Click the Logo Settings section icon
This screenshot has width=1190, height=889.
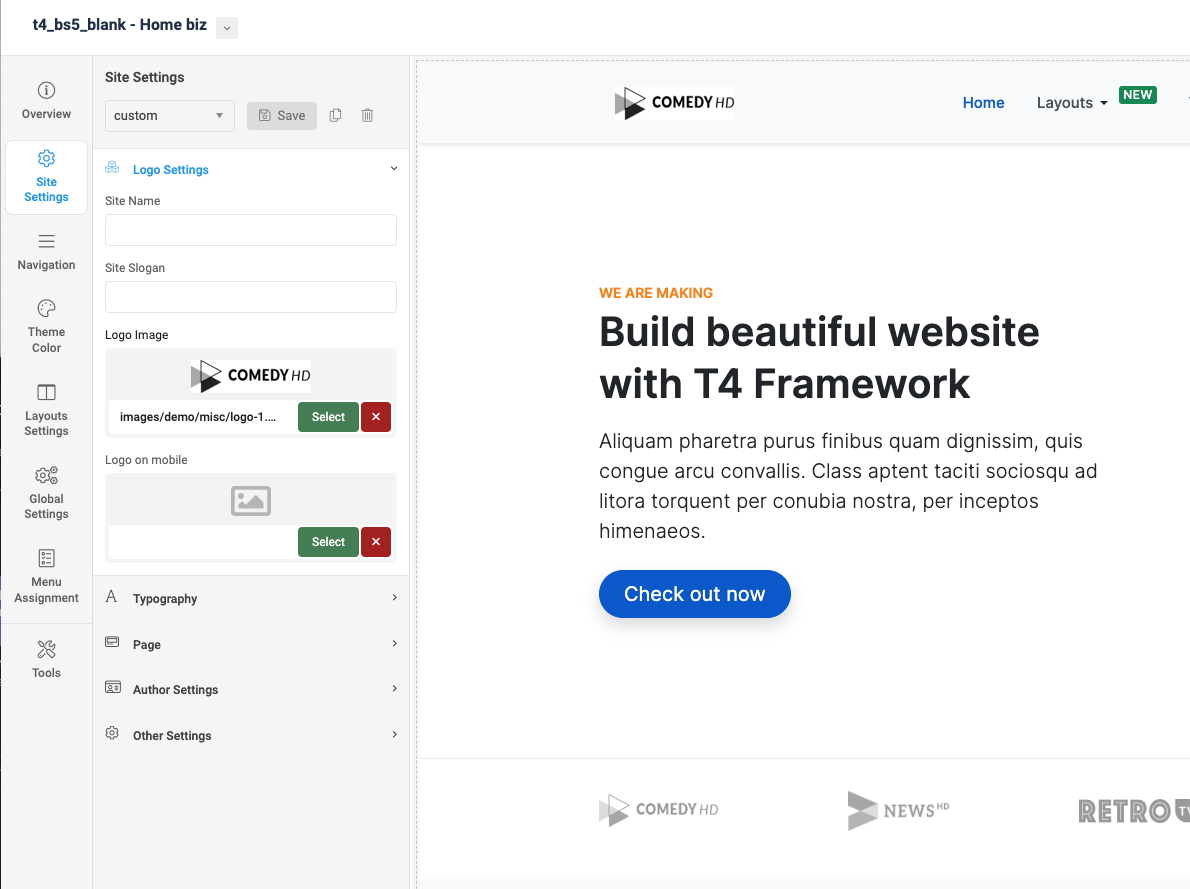coord(112,168)
